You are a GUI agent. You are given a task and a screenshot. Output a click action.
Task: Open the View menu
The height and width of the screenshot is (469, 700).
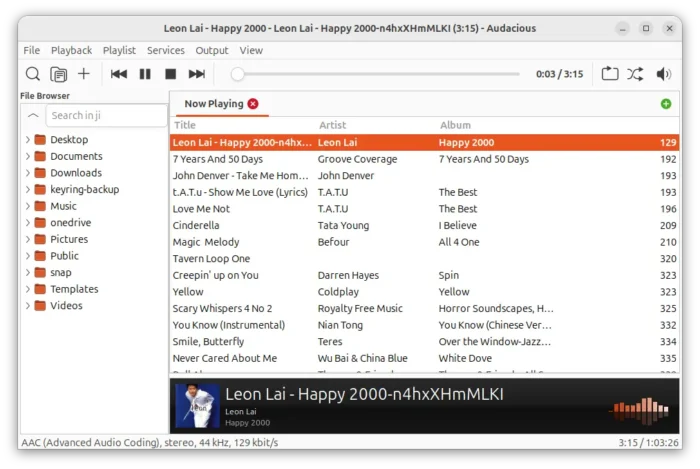(x=251, y=50)
